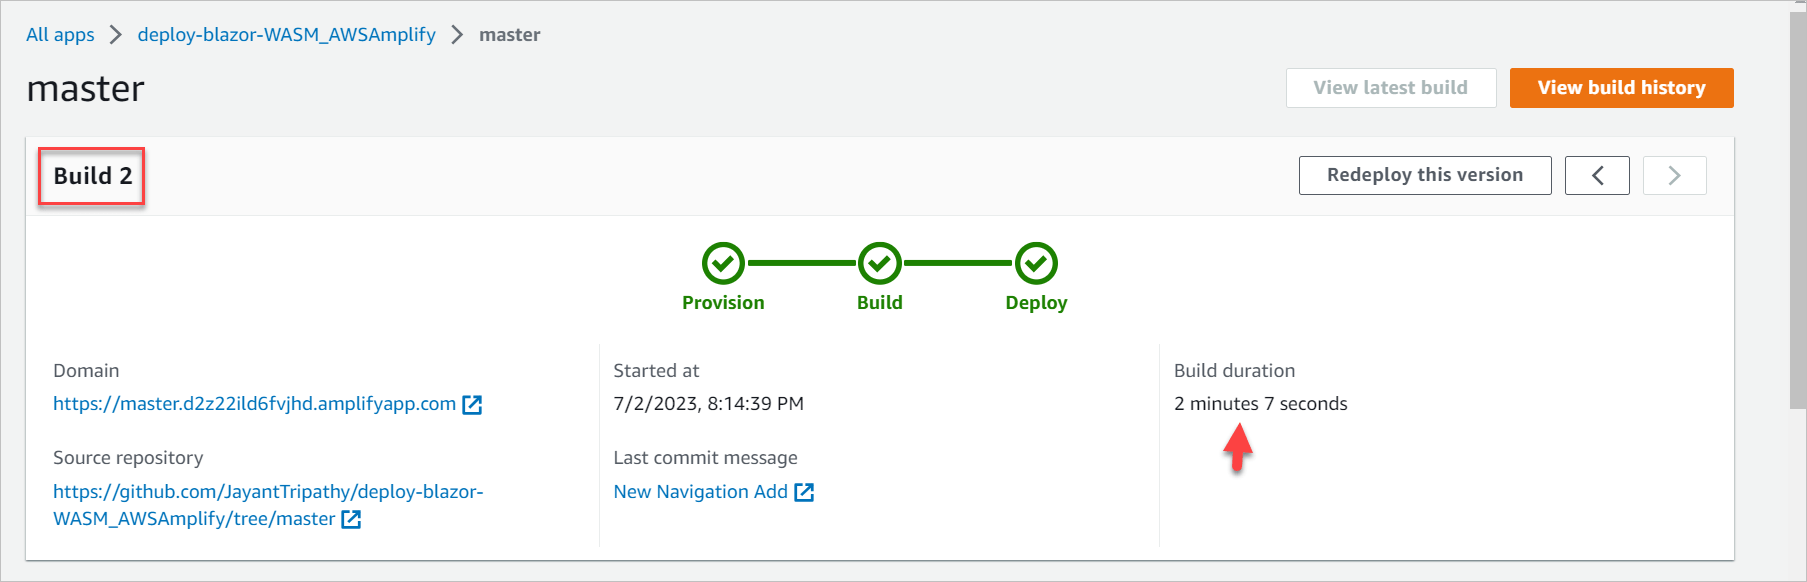This screenshot has height=582, width=1807.
Task: Click external link icon after GitHub repository URL
Action: point(351,519)
